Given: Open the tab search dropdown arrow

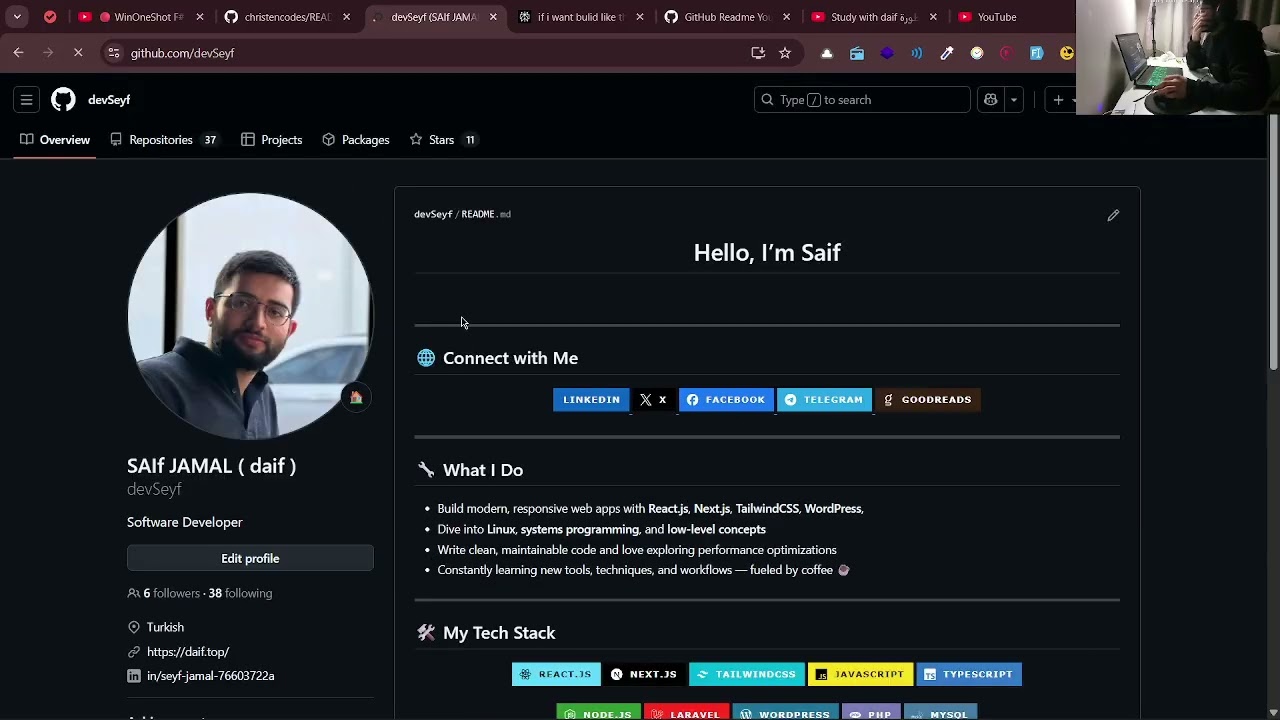Looking at the screenshot, I should [x=17, y=17].
